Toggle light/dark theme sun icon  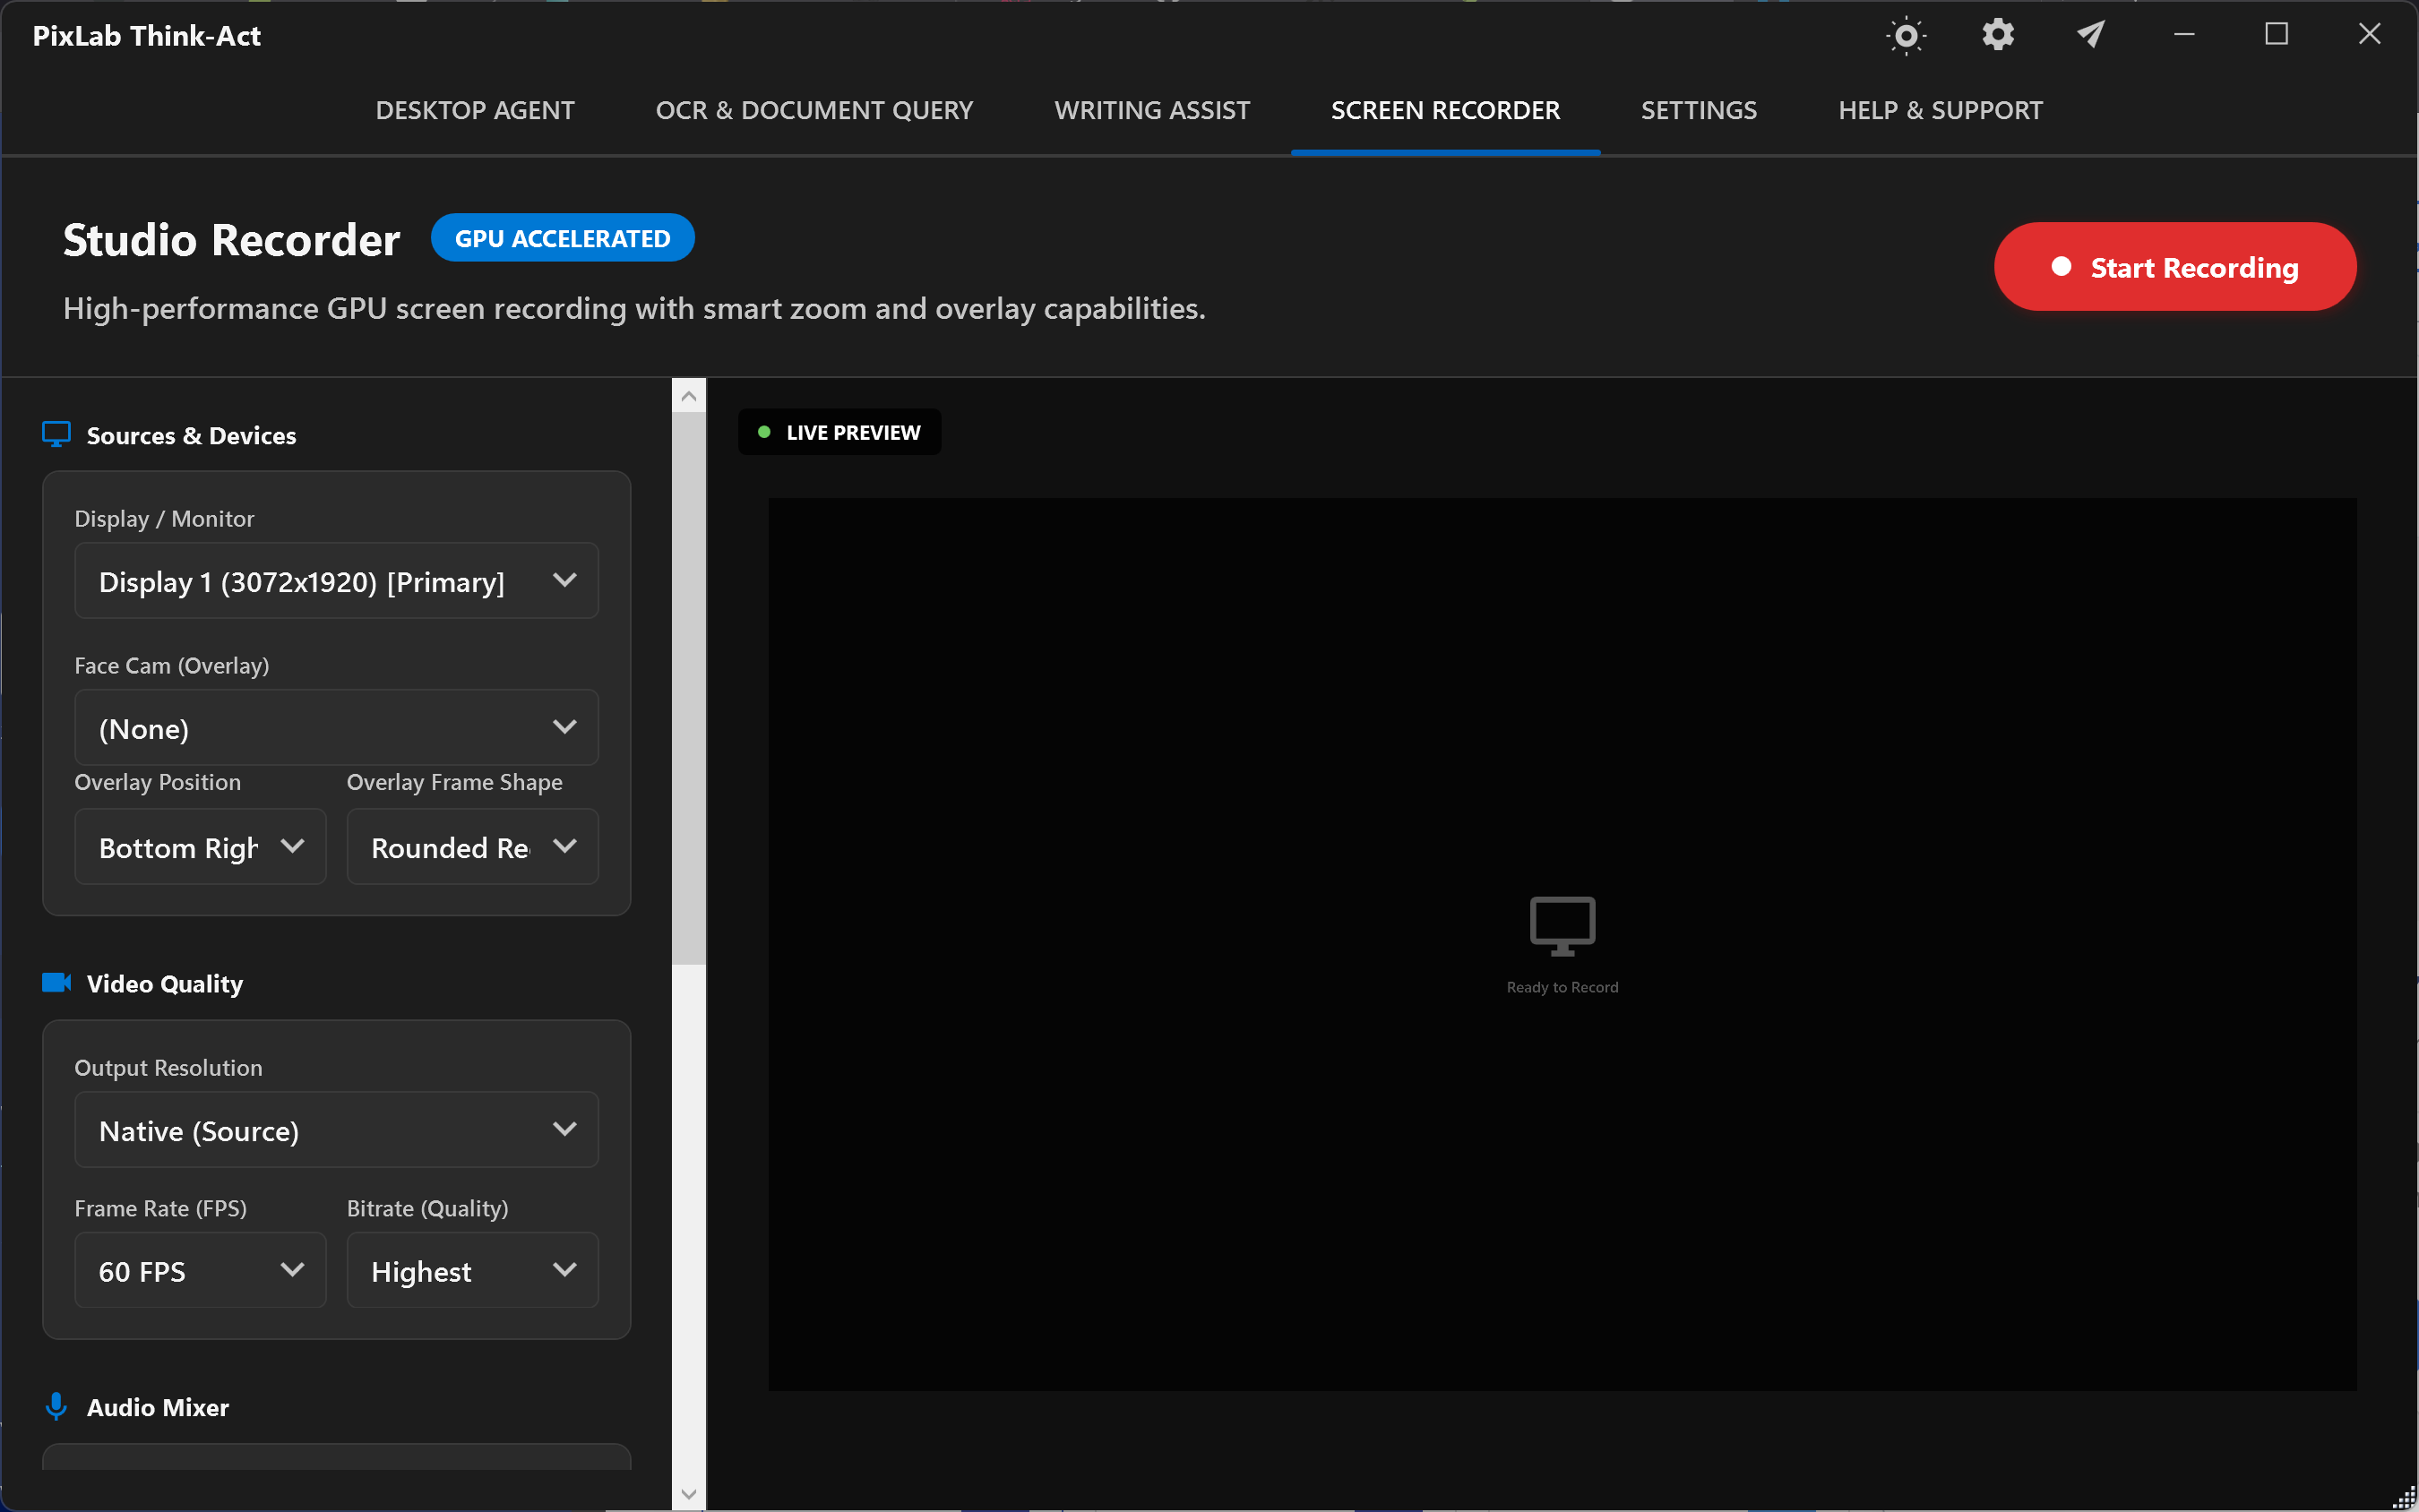pyautogui.click(x=1906, y=36)
